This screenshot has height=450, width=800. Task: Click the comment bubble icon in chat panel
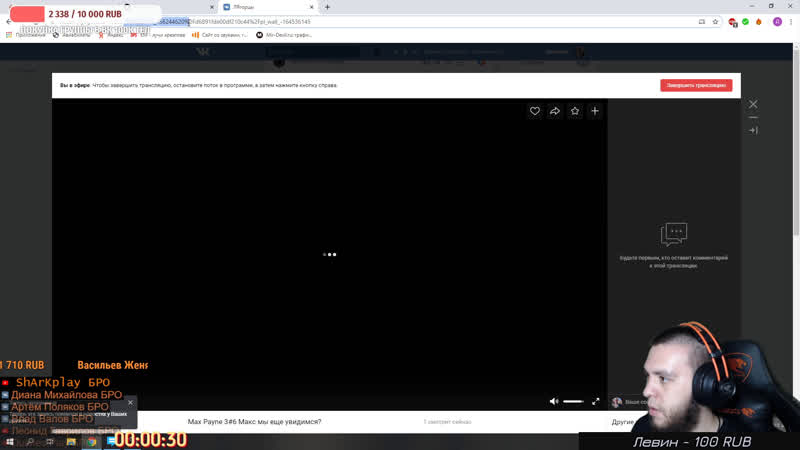click(x=674, y=234)
